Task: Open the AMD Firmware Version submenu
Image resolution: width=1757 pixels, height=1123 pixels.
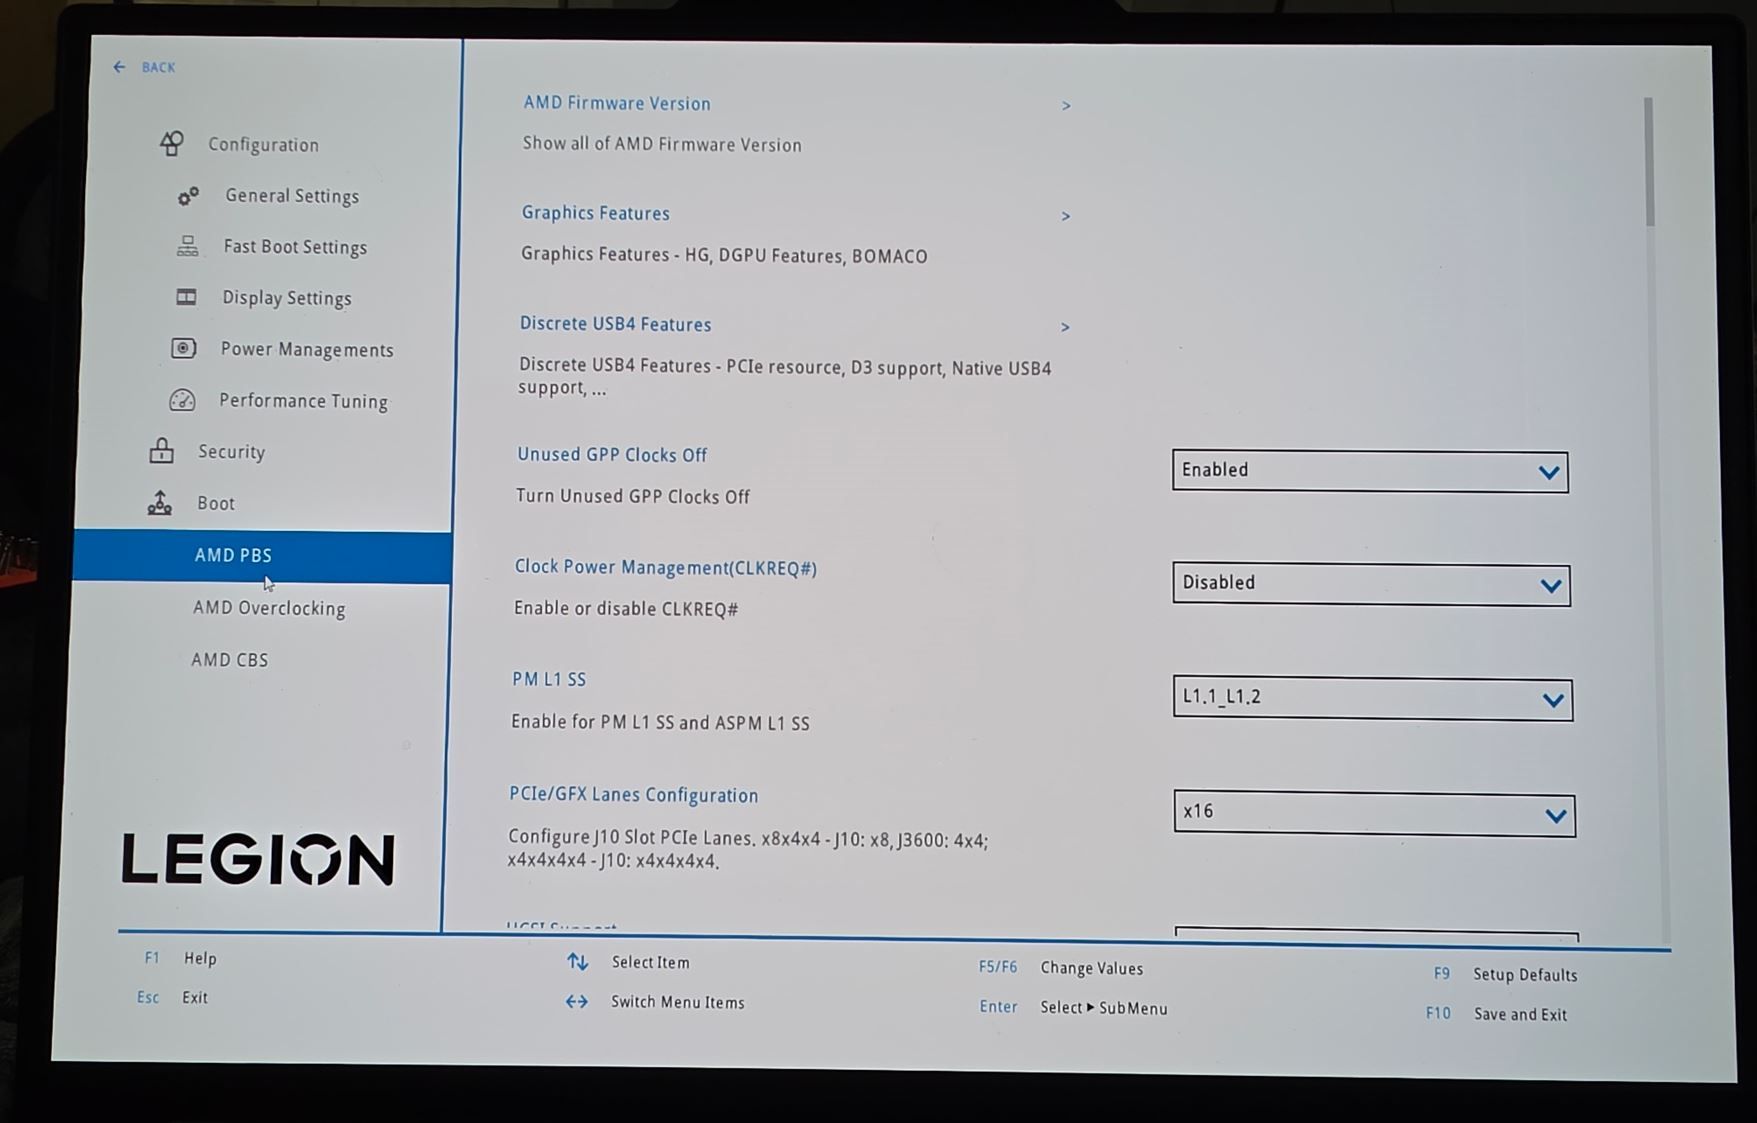Action: (617, 103)
